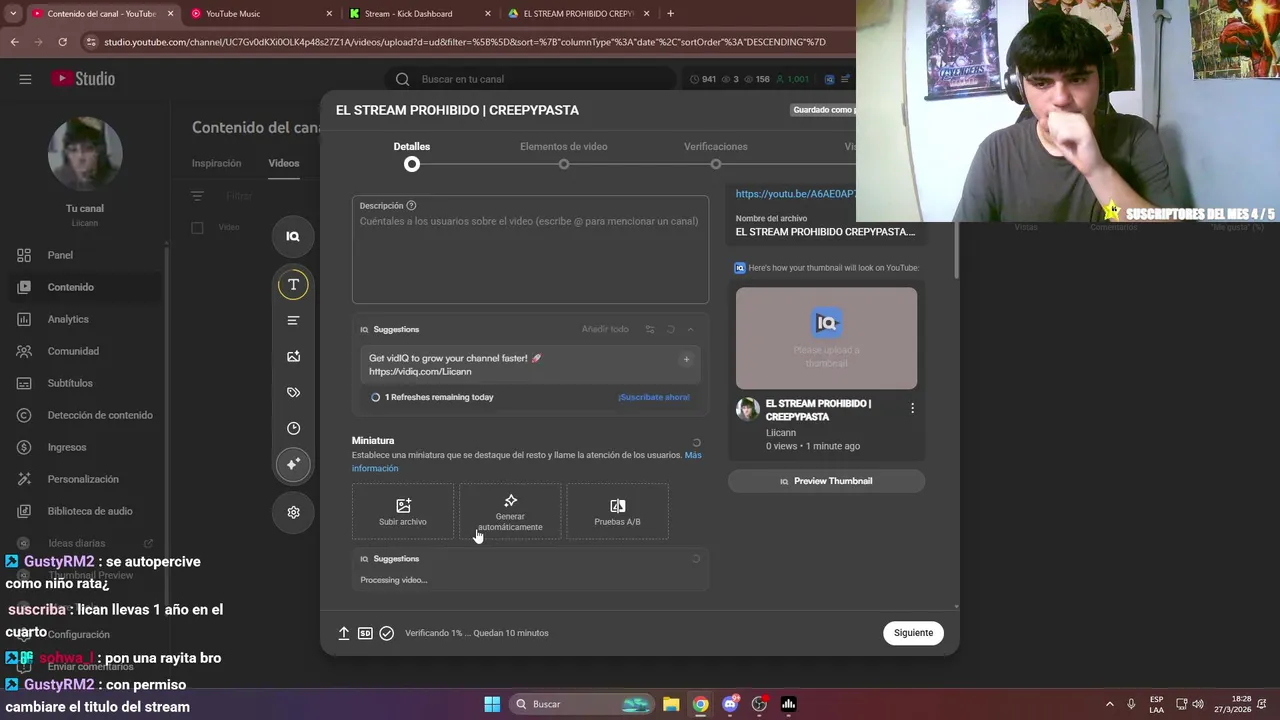Image resolution: width=1280 pixels, height=720 pixels.
Task: Refresh the description suggestions
Action: click(671, 329)
